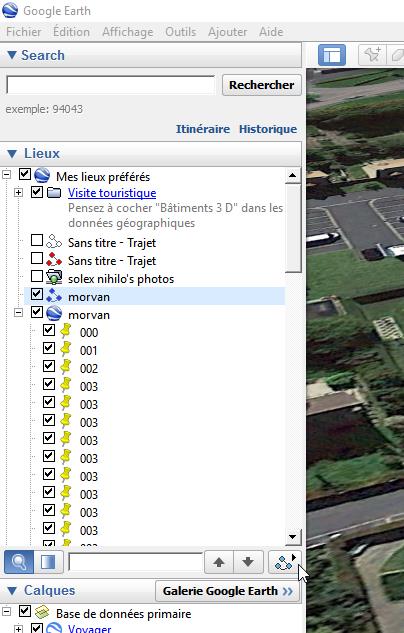Open the Itinéraire link
This screenshot has height=633, width=404.
pos(203,129)
